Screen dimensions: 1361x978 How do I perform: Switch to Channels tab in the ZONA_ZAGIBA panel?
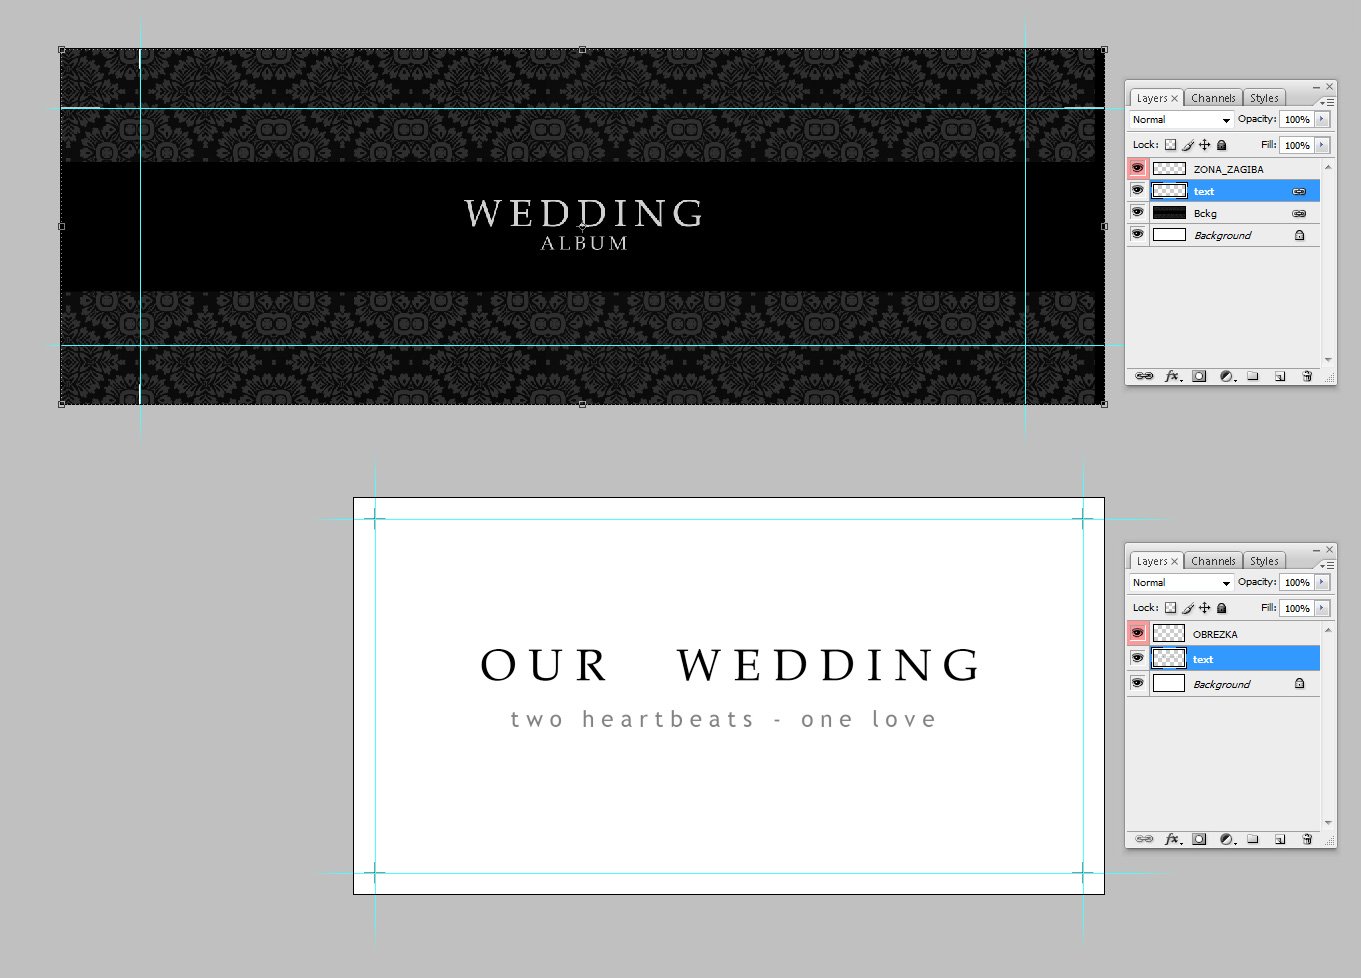[1213, 98]
